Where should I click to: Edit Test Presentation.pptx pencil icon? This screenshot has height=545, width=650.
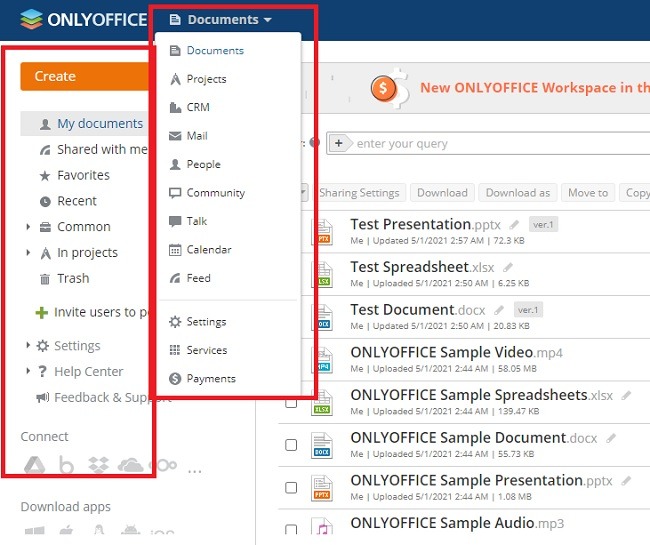click(x=514, y=225)
